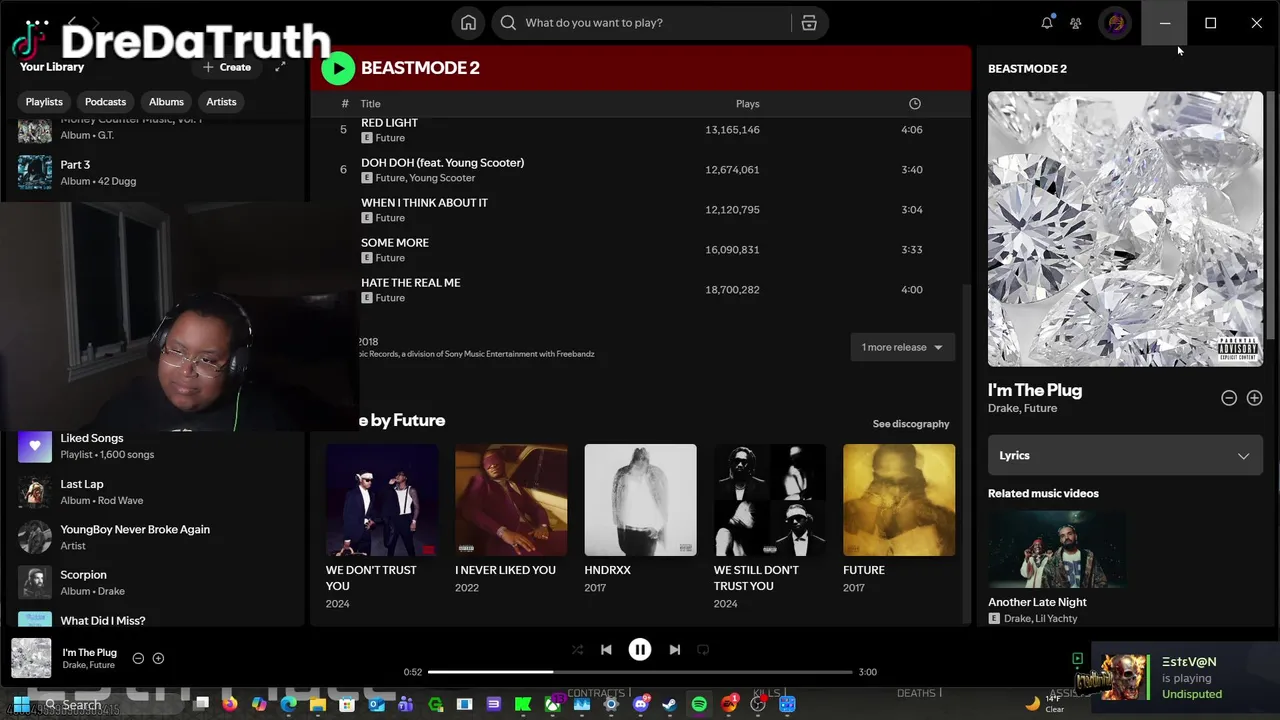This screenshot has height=720, width=1280.
Task: Filter library by Podcasts
Action: click(x=105, y=101)
